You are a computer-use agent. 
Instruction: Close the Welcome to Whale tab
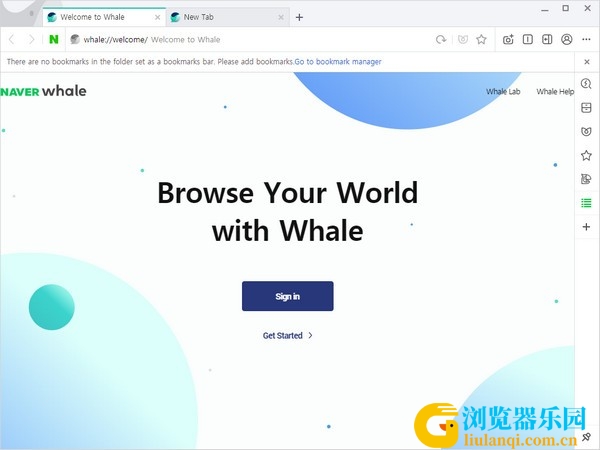pyautogui.click(x=158, y=17)
